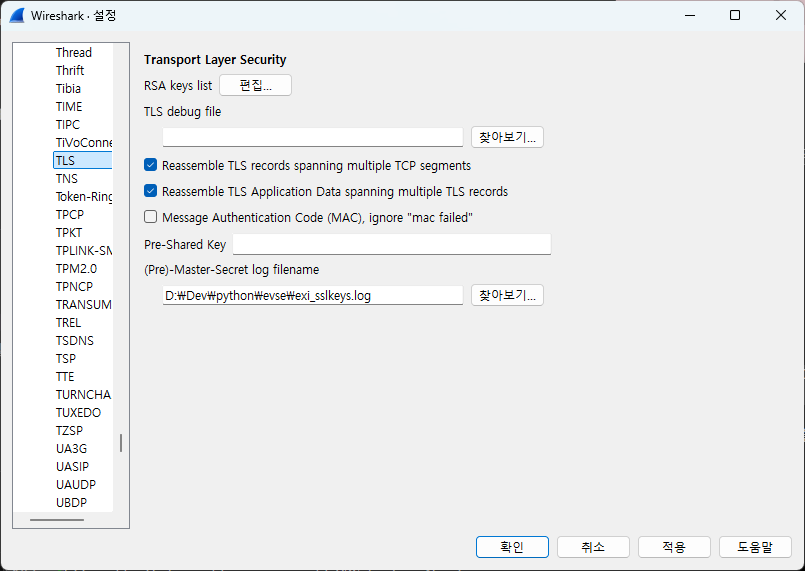Toggle TLS Application Data reassembly checkbox
Image resolution: width=805 pixels, height=571 pixels.
pos(150,191)
